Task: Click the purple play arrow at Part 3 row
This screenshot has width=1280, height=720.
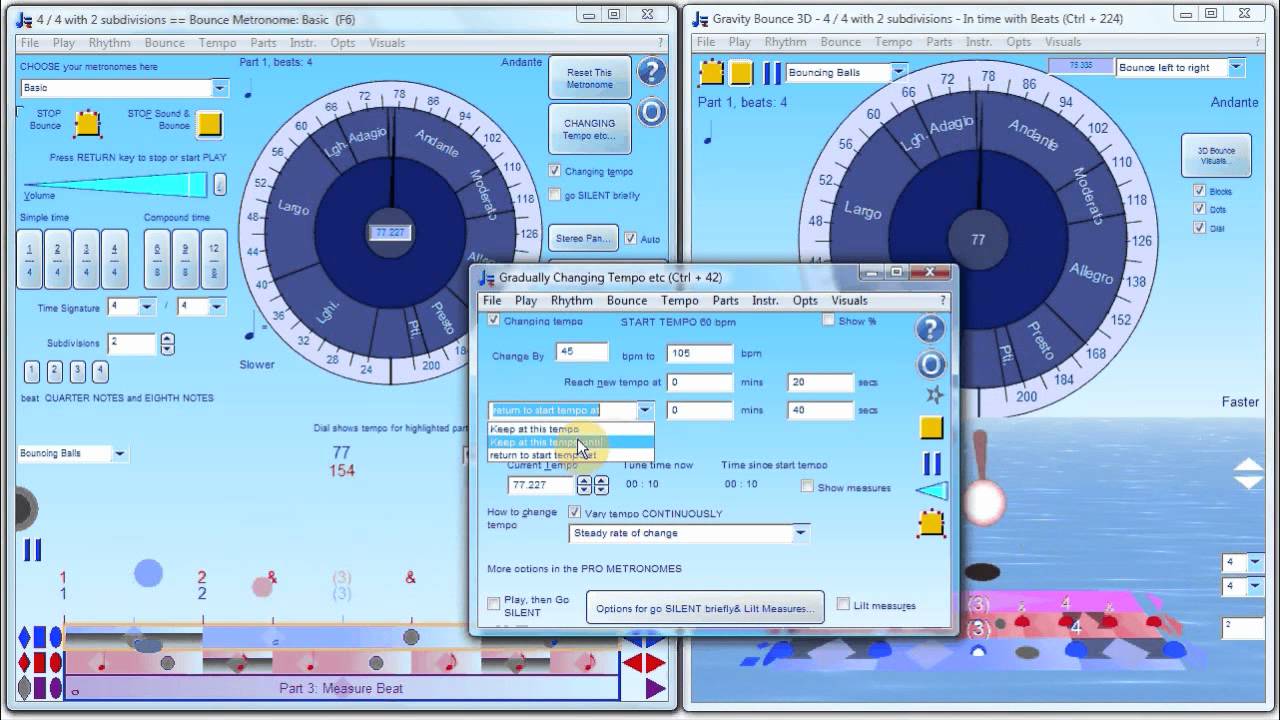Action: pyautogui.click(x=655, y=688)
